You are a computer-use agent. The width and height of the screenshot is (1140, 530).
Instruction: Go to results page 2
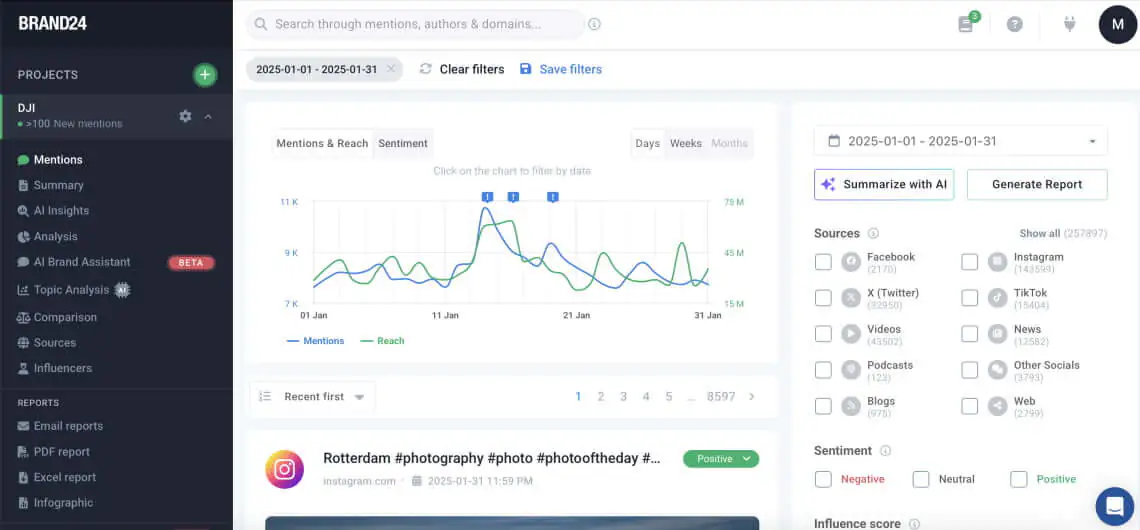pyautogui.click(x=601, y=397)
